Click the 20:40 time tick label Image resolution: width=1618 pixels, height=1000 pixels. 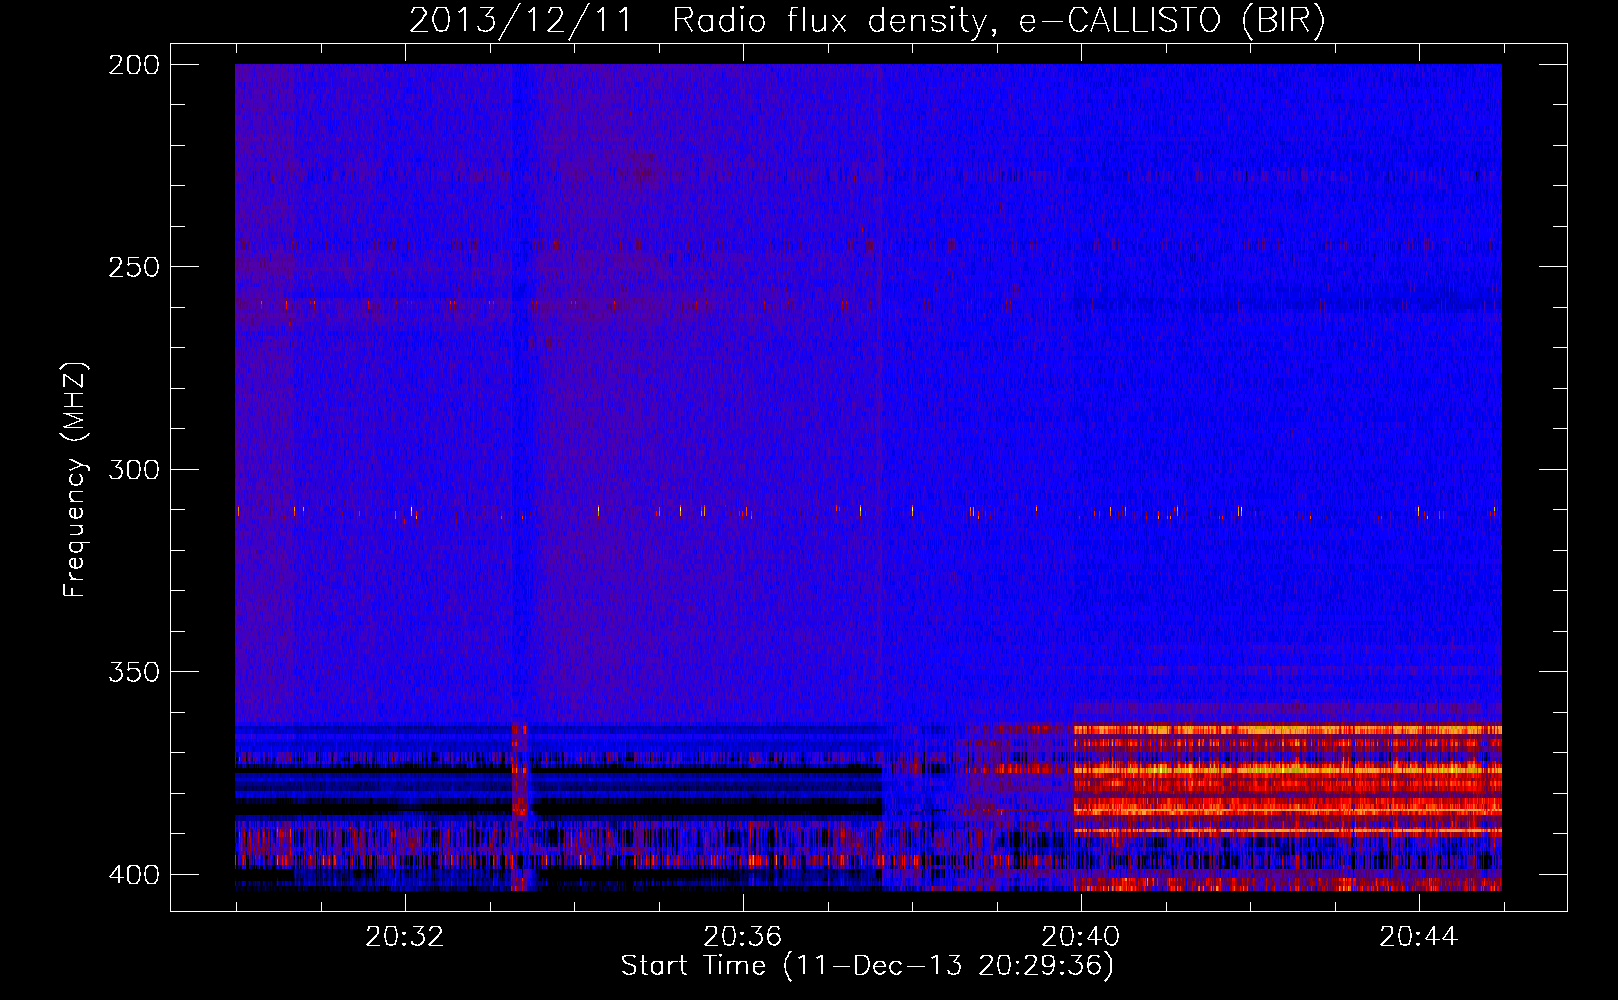click(x=1081, y=937)
